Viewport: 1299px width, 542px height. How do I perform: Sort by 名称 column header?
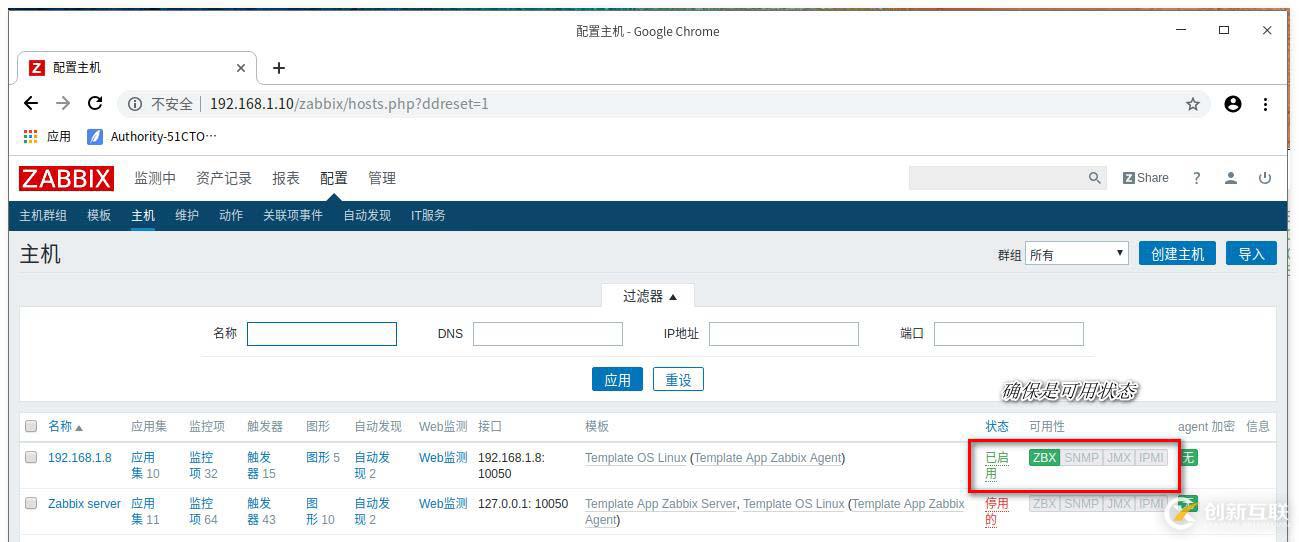[66, 426]
